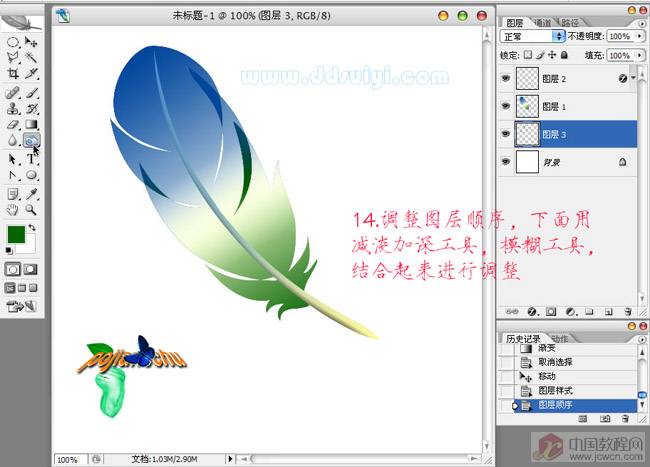Select the Brush tool

pos(31,92)
